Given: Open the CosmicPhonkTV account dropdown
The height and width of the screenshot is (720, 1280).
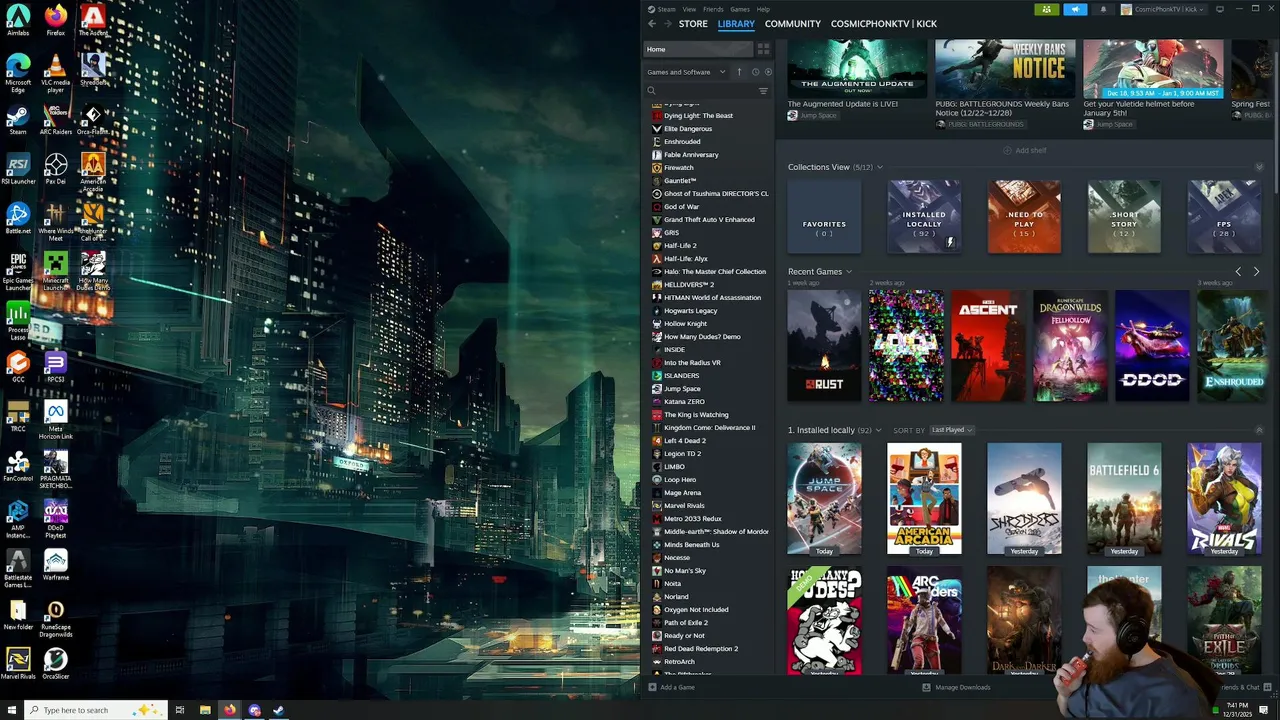Looking at the screenshot, I should (x=1164, y=9).
